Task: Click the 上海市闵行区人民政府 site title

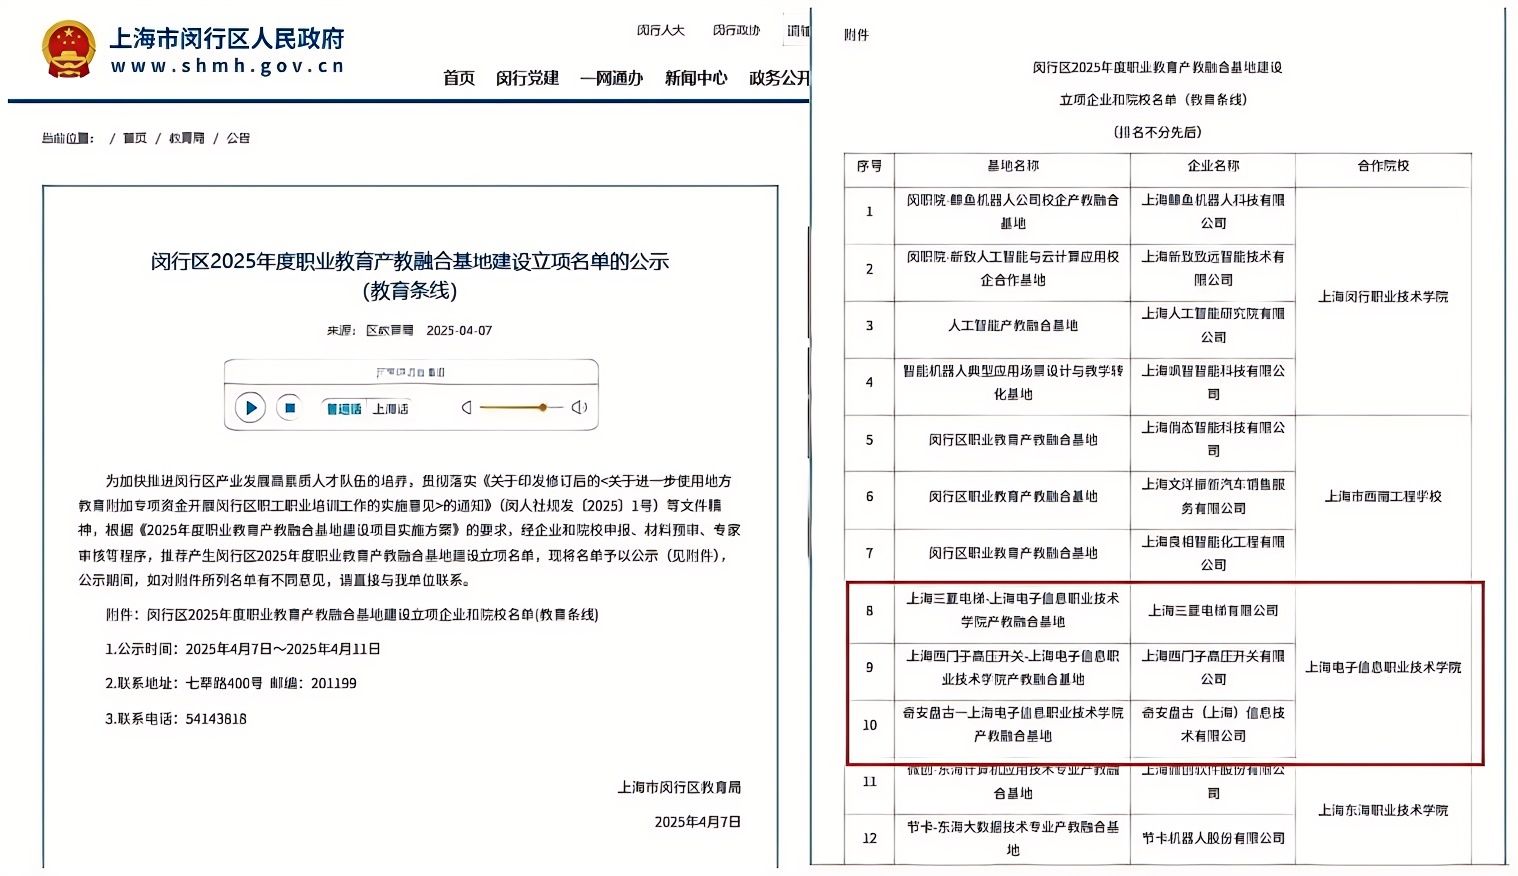Action: pyautogui.click(x=226, y=39)
